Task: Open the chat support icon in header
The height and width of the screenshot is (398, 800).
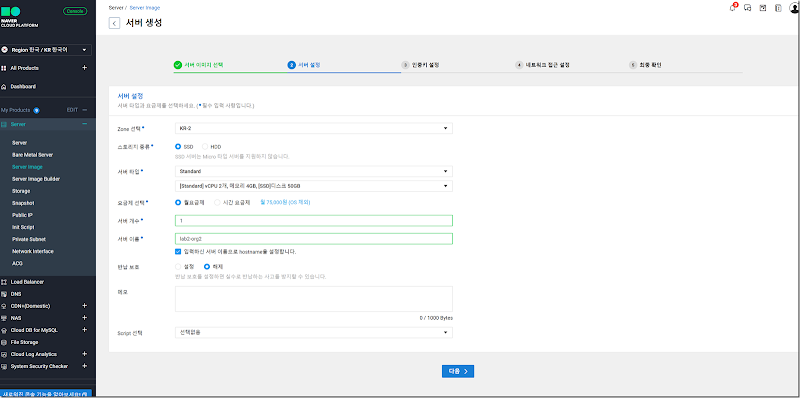Action: point(747,8)
